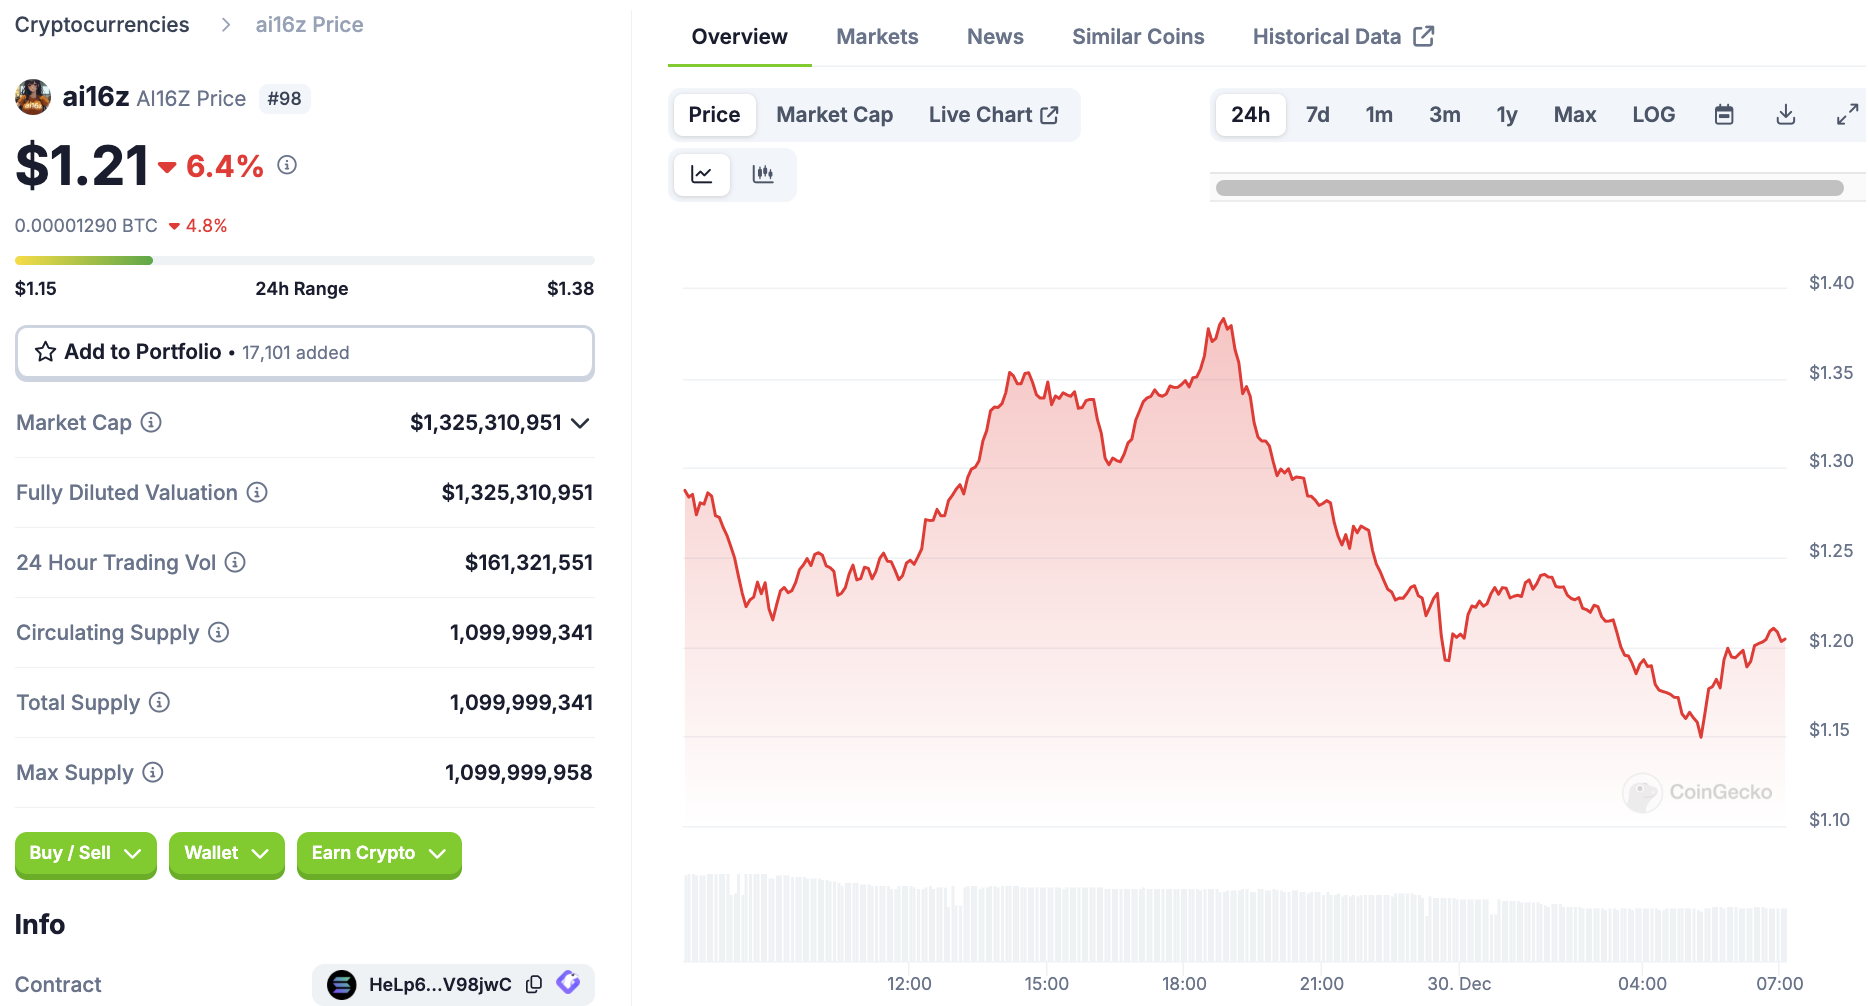The image size is (1868, 1006).
Task: Click the $1.15 range low value
Action: (36, 289)
